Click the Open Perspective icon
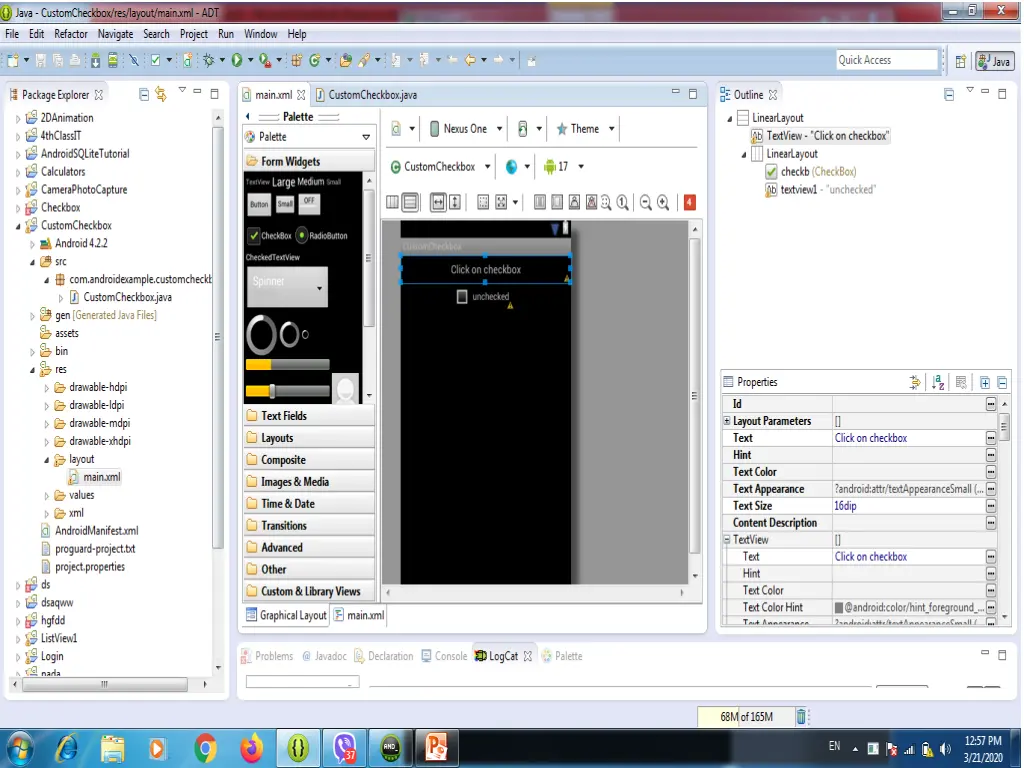The image size is (1024, 768). (961, 61)
